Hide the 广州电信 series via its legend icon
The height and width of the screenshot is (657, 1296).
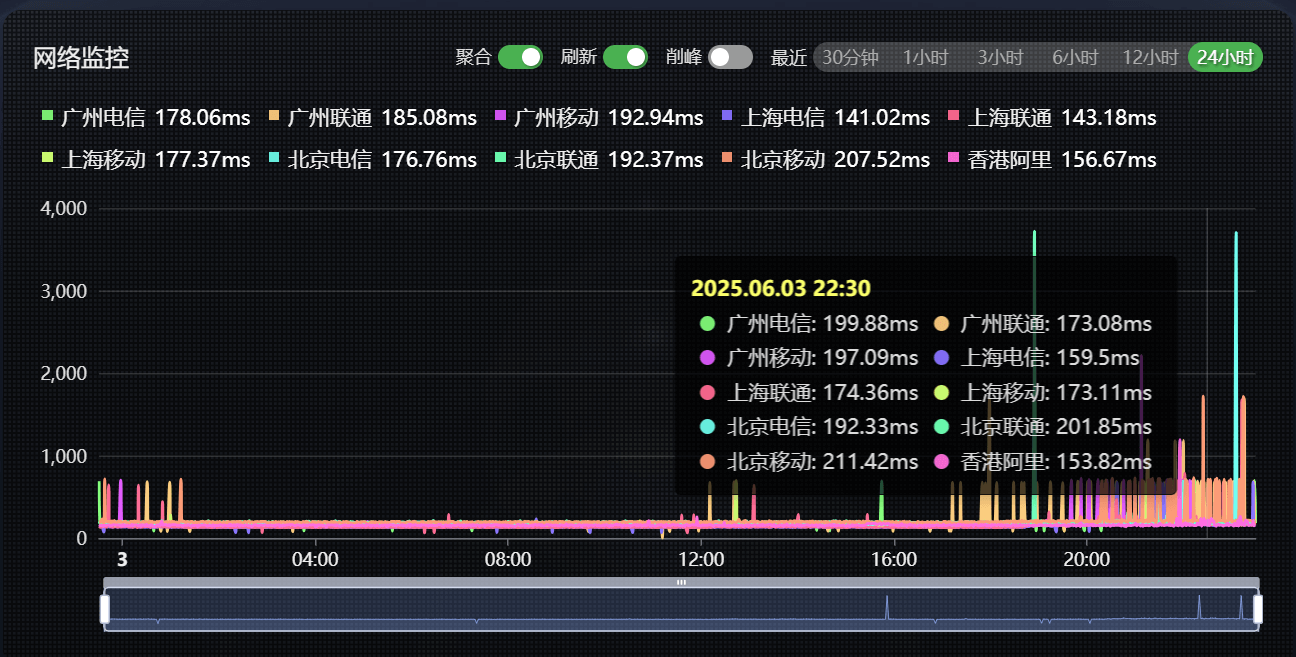coord(47,117)
